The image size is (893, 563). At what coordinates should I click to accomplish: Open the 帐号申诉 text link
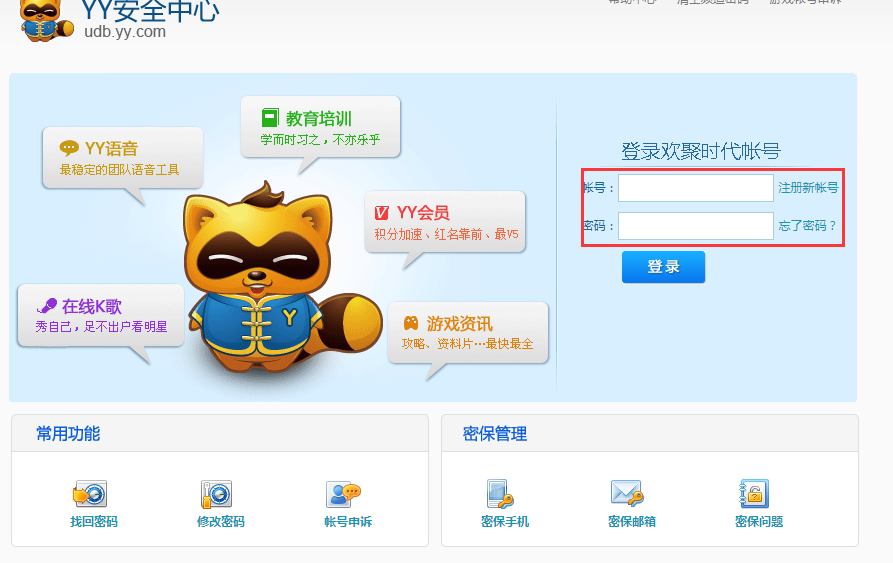[x=348, y=521]
